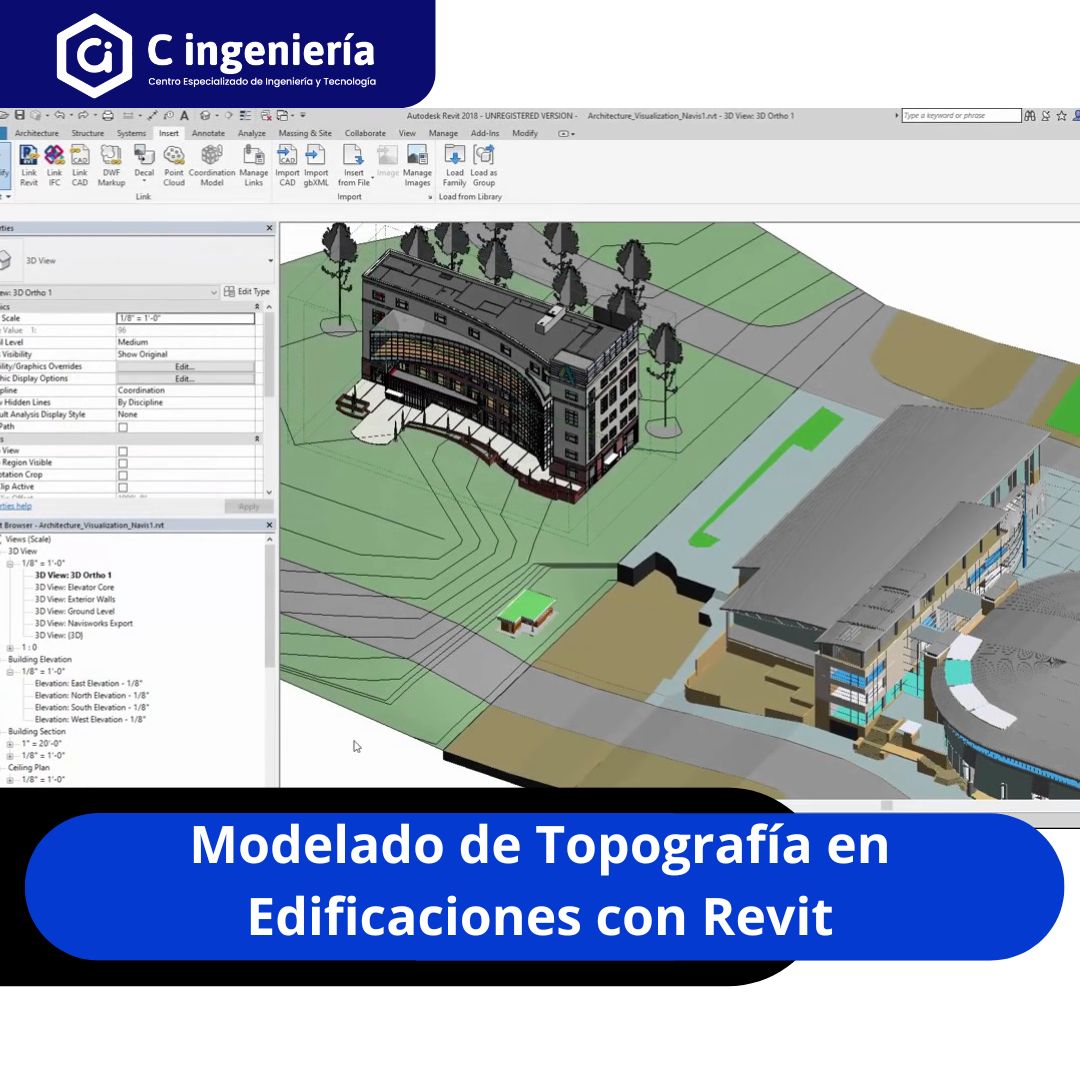
Task: Expand the Decal dropdown arrow
Action: pos(144,181)
